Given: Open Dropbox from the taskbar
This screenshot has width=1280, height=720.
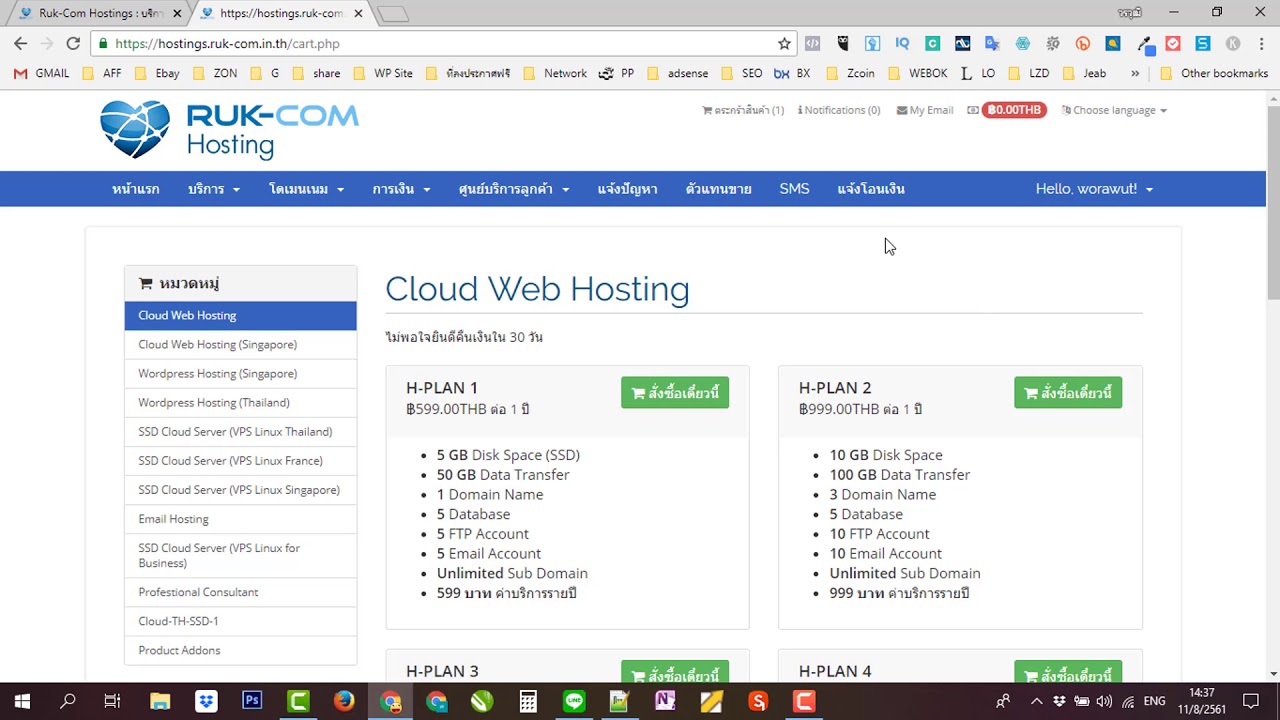Looking at the screenshot, I should [x=206, y=701].
